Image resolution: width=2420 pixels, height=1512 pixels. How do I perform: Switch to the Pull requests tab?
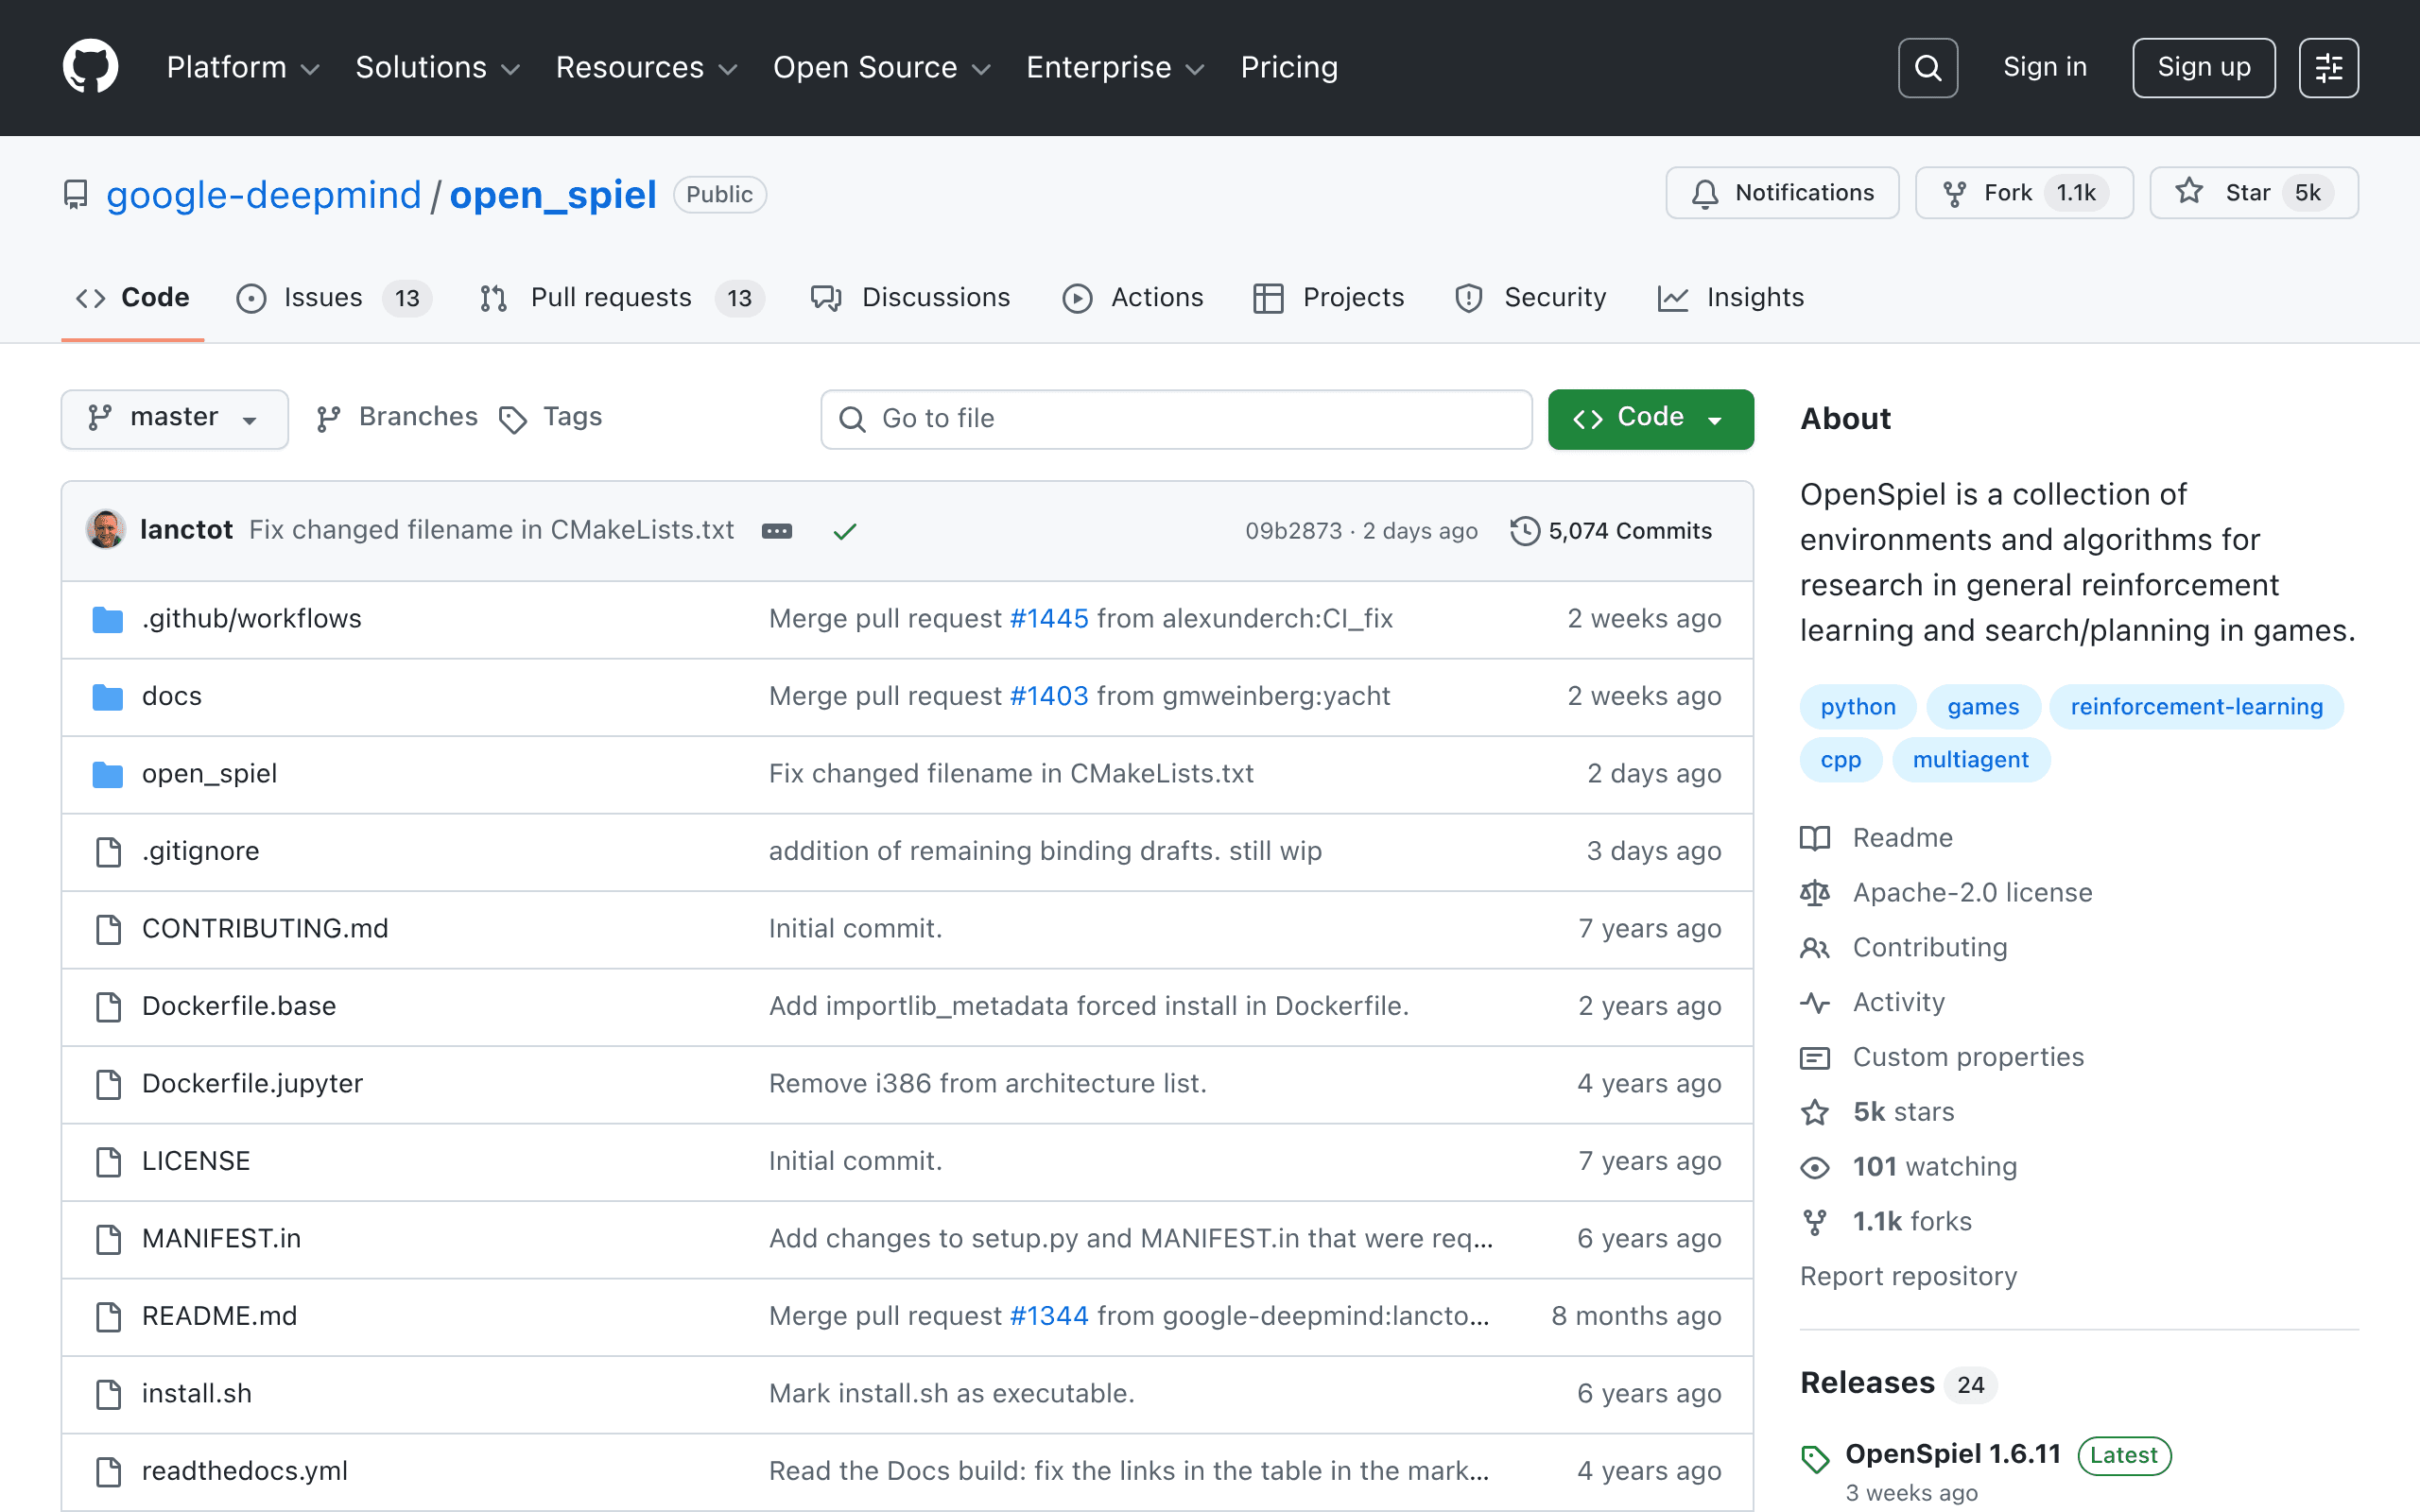point(621,298)
